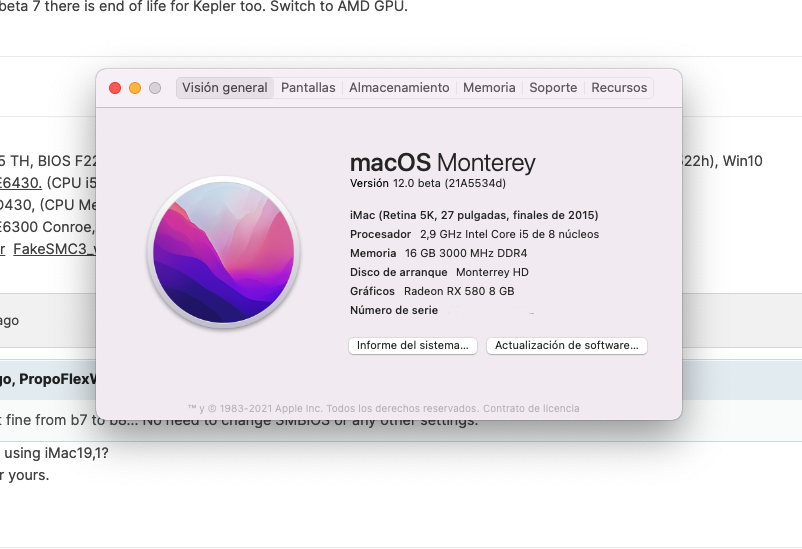Switch to the Memoria tab

click(x=489, y=87)
